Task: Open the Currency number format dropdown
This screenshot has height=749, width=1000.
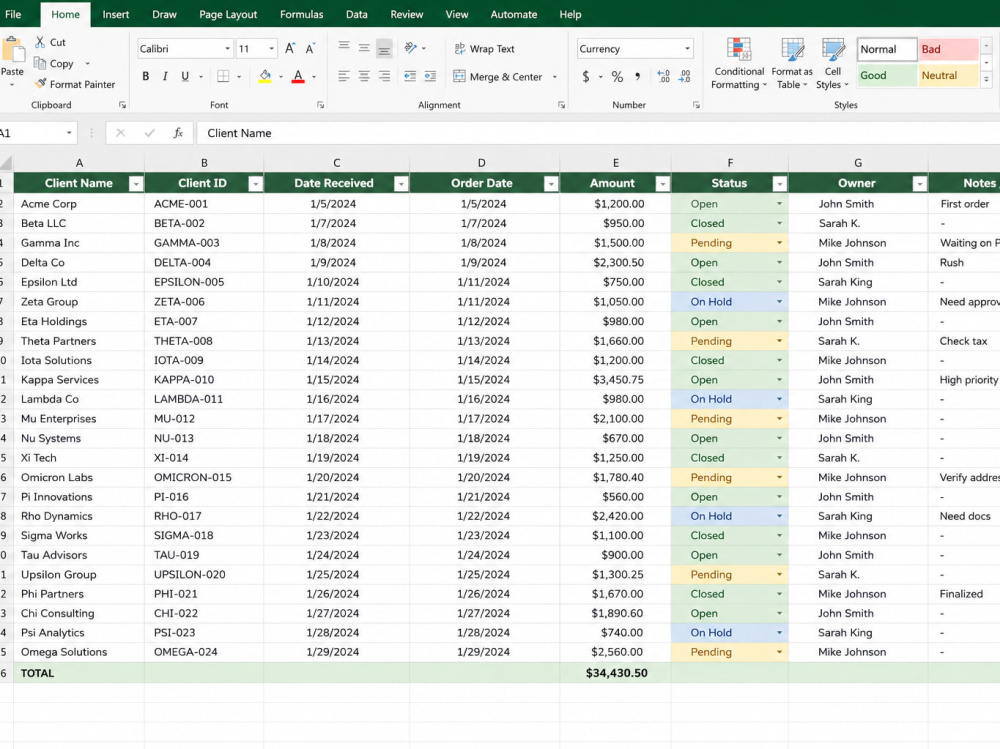Action: pyautogui.click(x=687, y=48)
